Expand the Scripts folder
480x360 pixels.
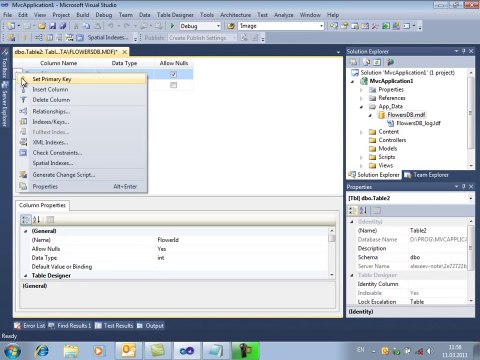point(361,157)
